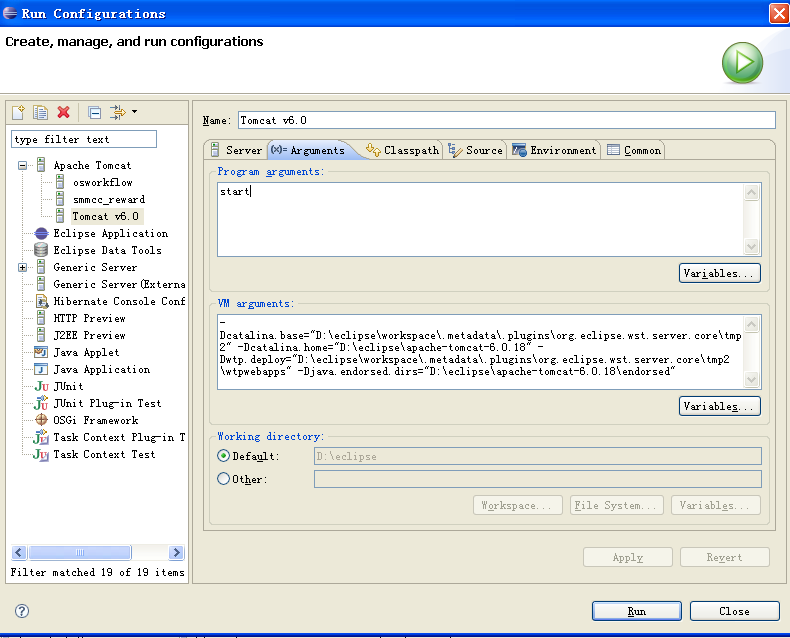Click the tree horizontal scrollbar thumb
Viewport: 790px width, 638px height.
80,552
